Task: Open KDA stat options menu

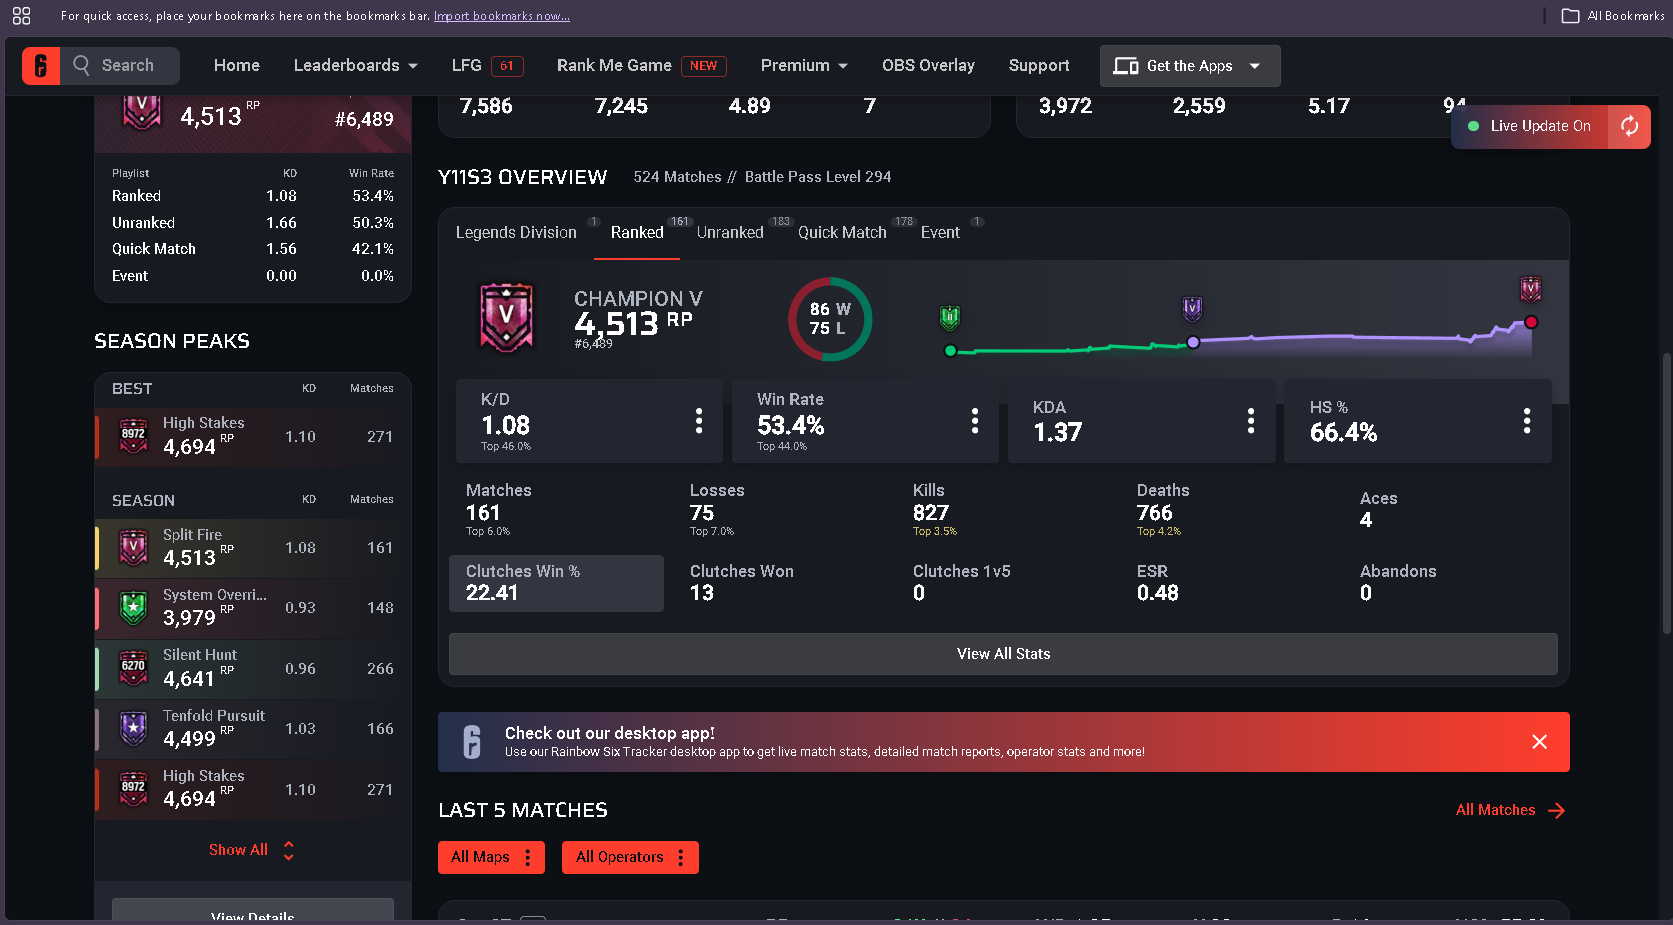Action: [x=1251, y=421]
